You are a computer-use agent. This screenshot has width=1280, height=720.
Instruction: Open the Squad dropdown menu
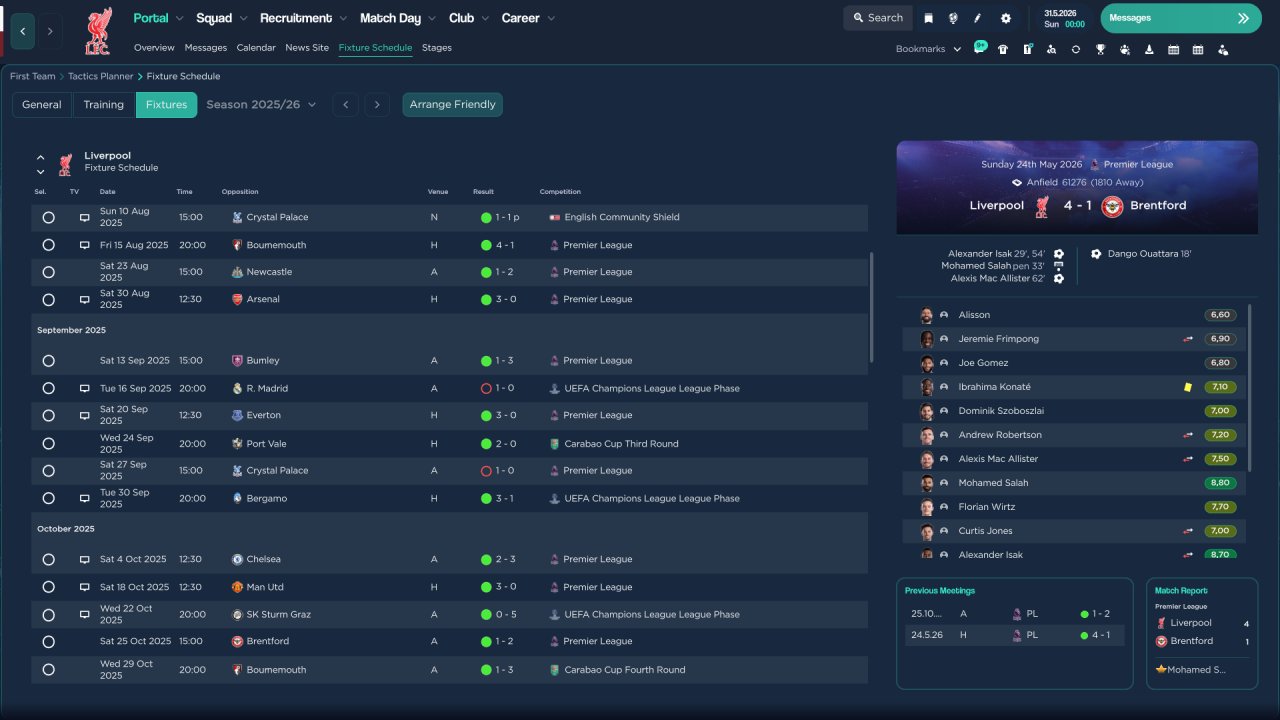point(222,18)
